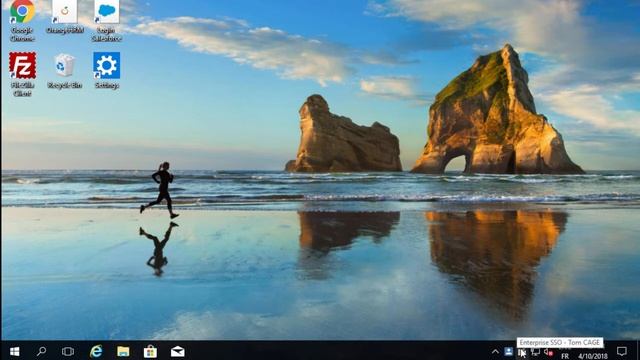Switch the FR input language indicator
Screen dimensions: 640x360
(x=565, y=356)
